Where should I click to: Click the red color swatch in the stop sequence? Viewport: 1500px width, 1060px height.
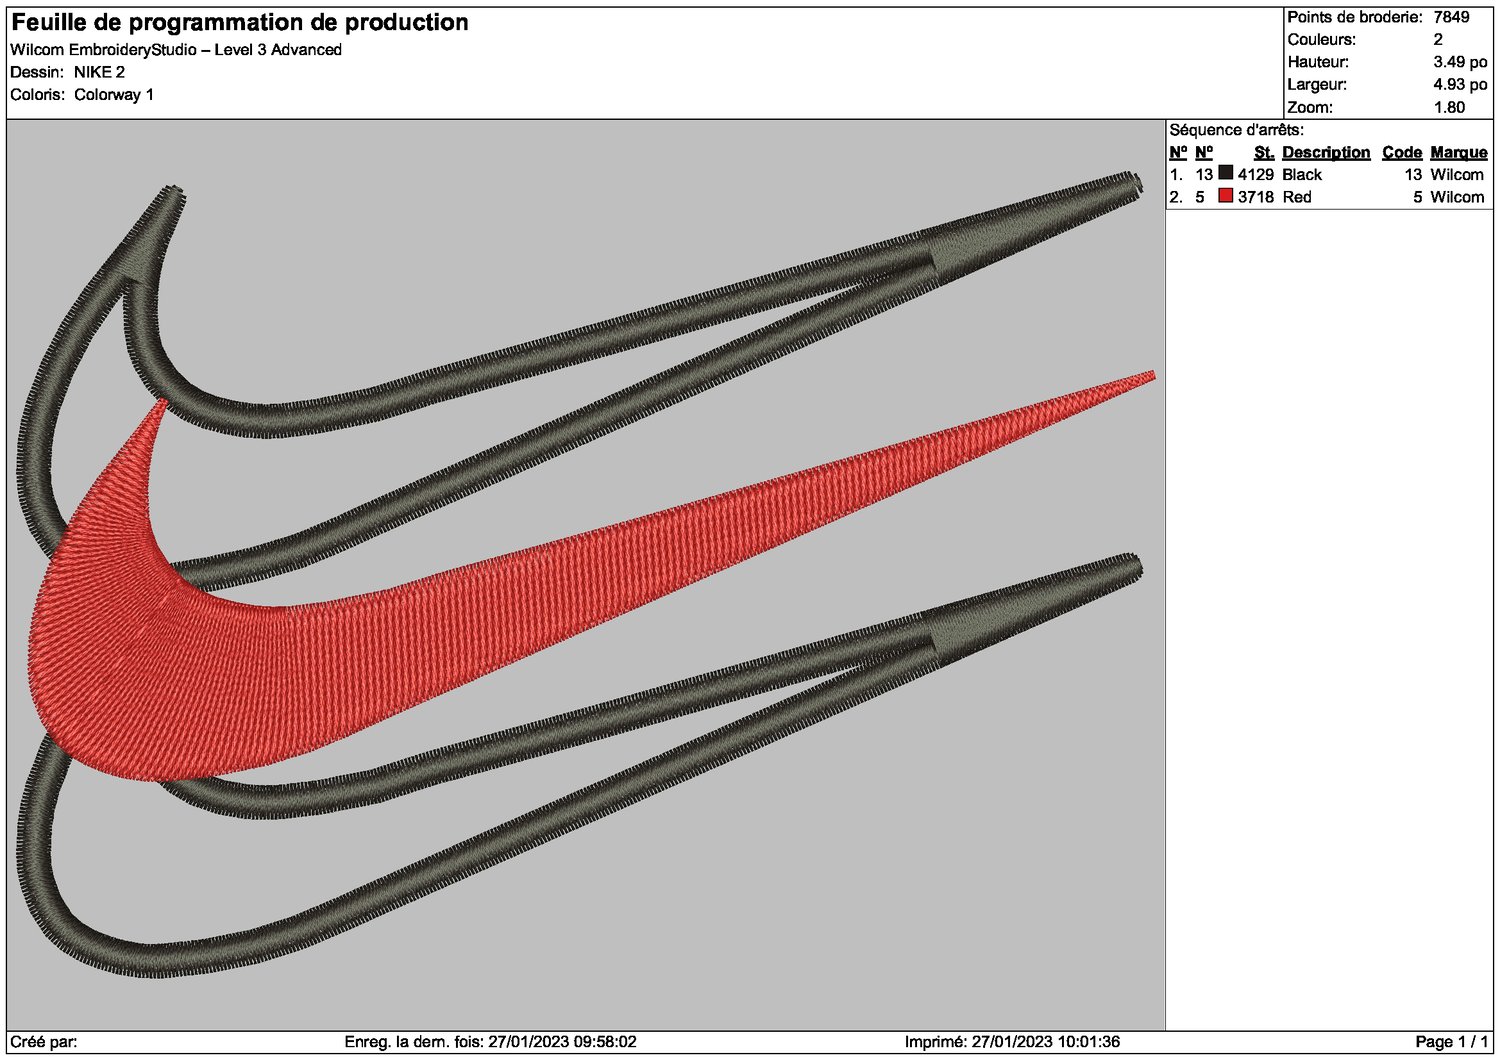(x=1225, y=196)
